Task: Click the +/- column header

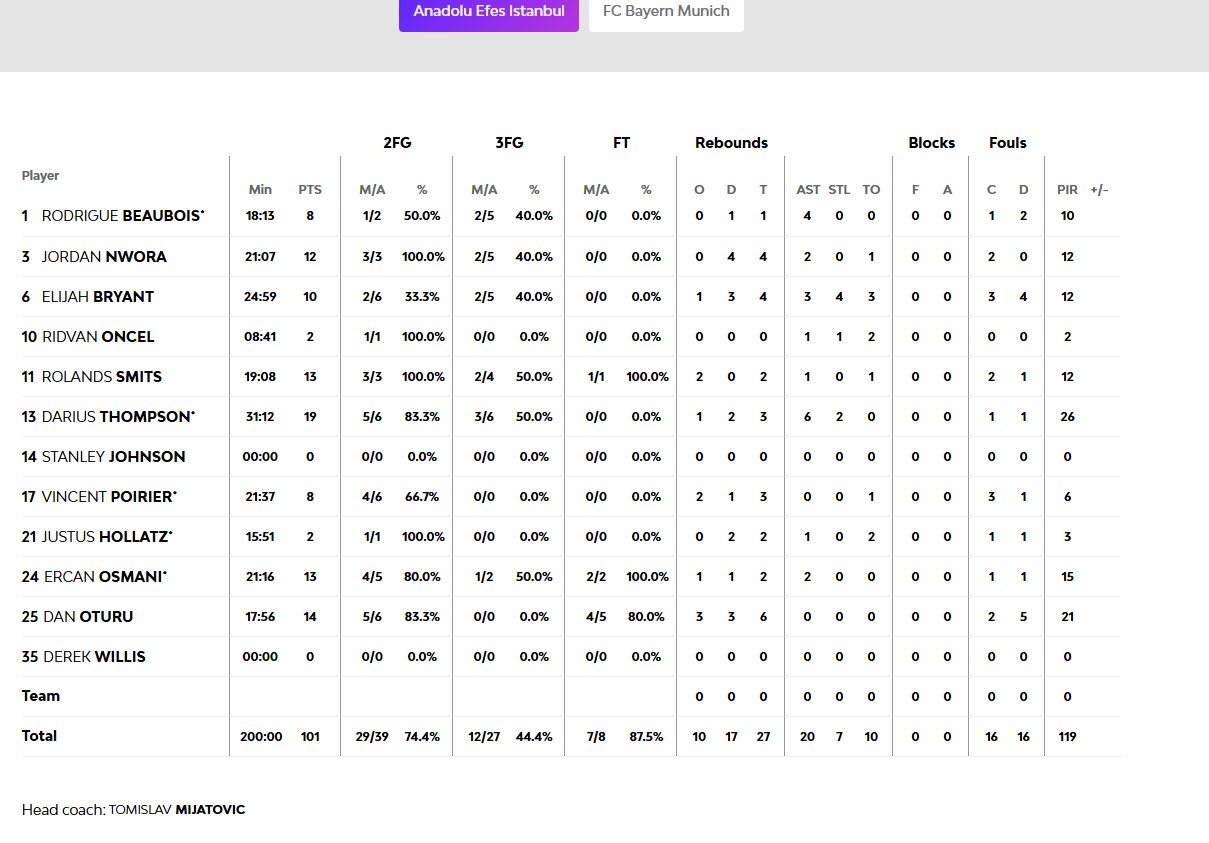Action: tap(1099, 190)
